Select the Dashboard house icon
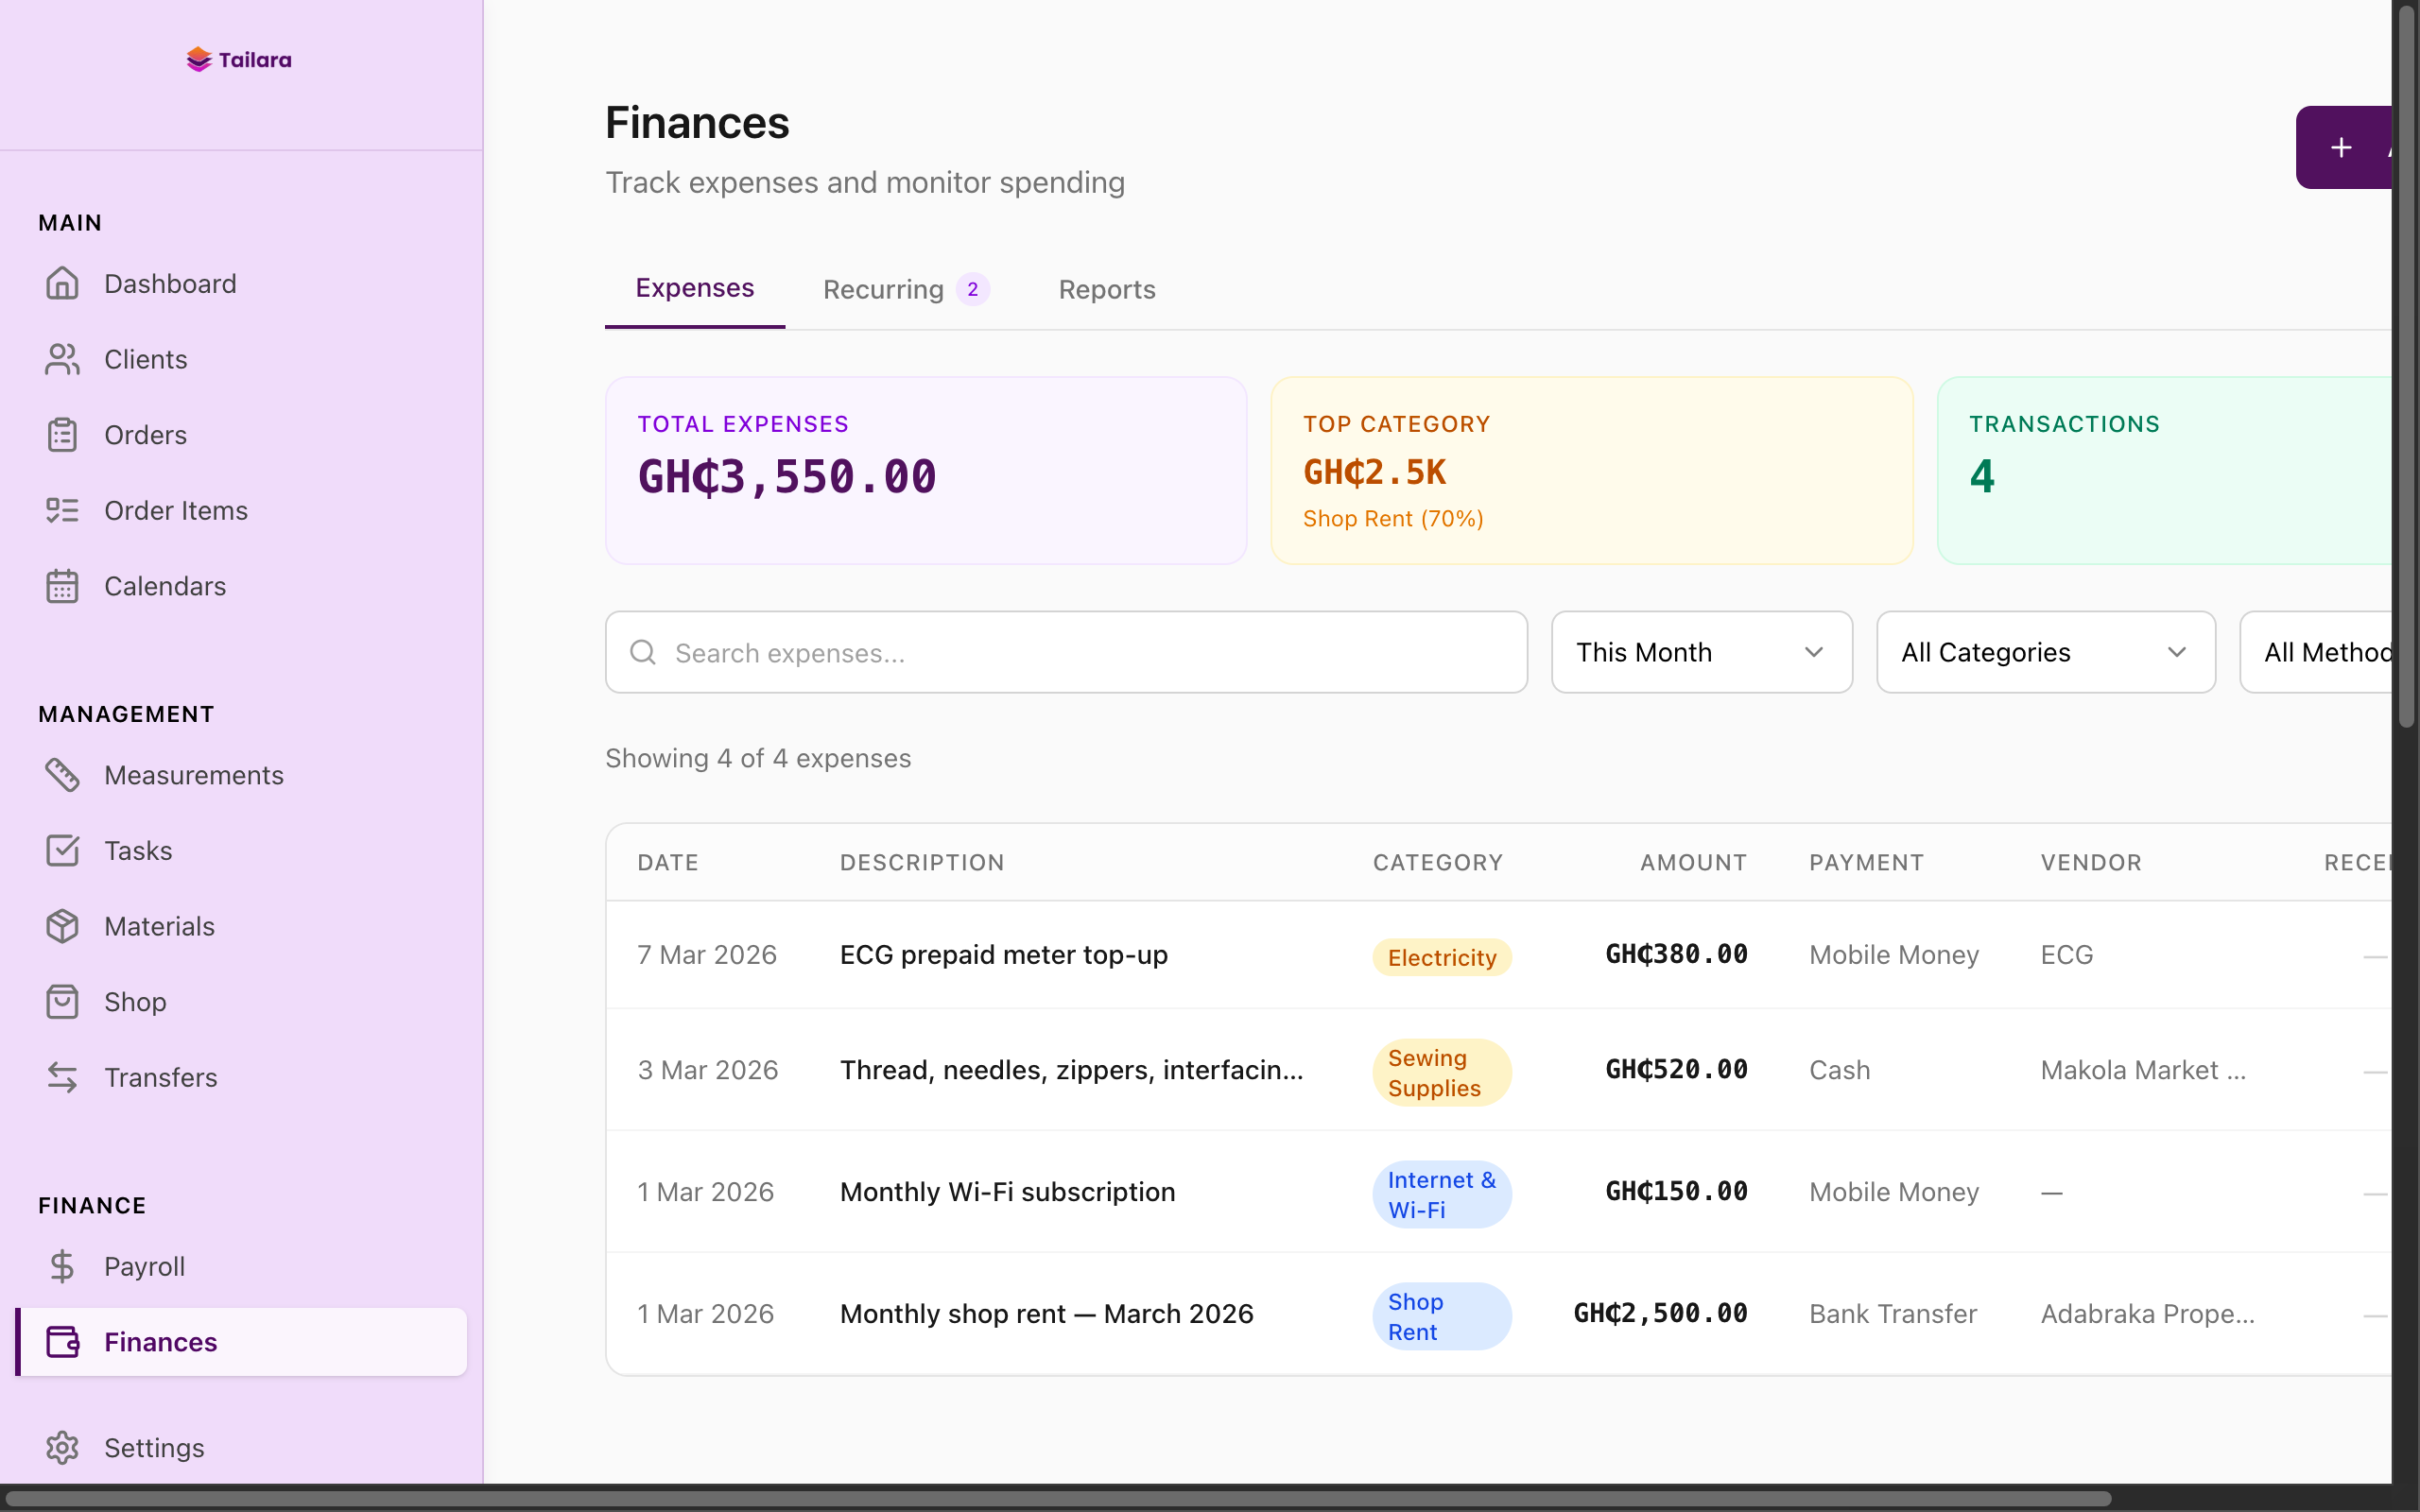The height and width of the screenshot is (1512, 2420). coord(63,283)
